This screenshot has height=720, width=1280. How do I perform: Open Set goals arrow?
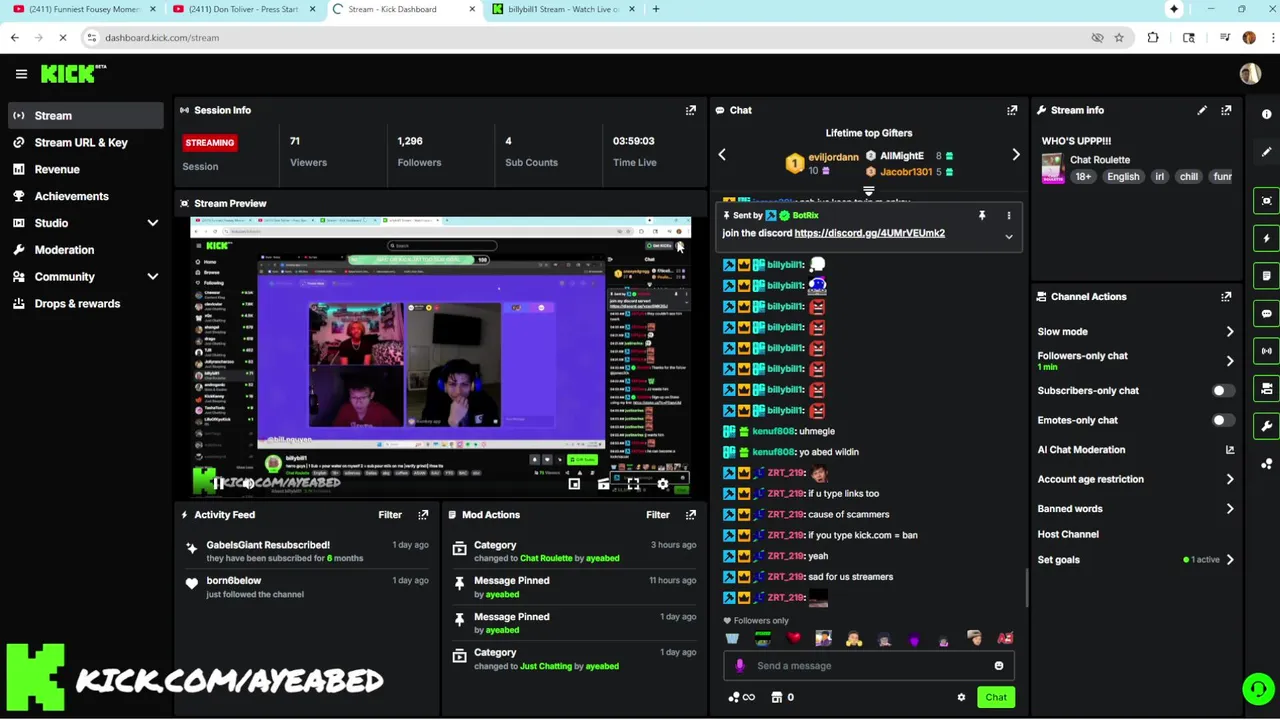1230,560
